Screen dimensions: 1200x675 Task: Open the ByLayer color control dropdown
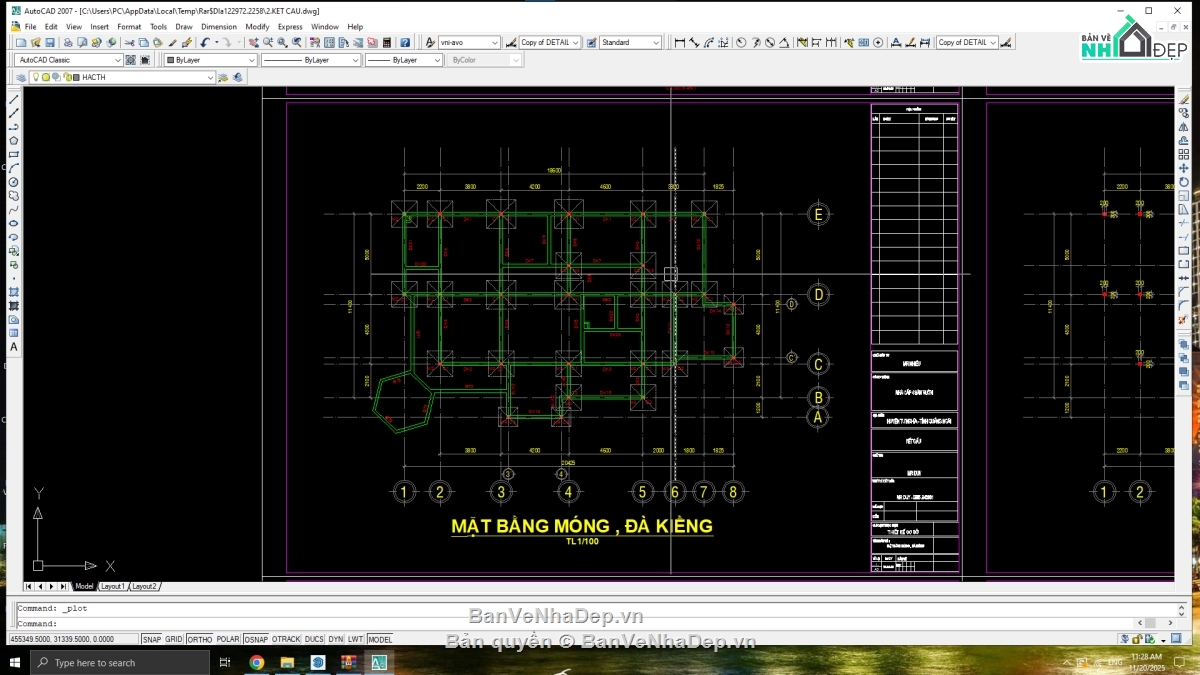tap(210, 60)
